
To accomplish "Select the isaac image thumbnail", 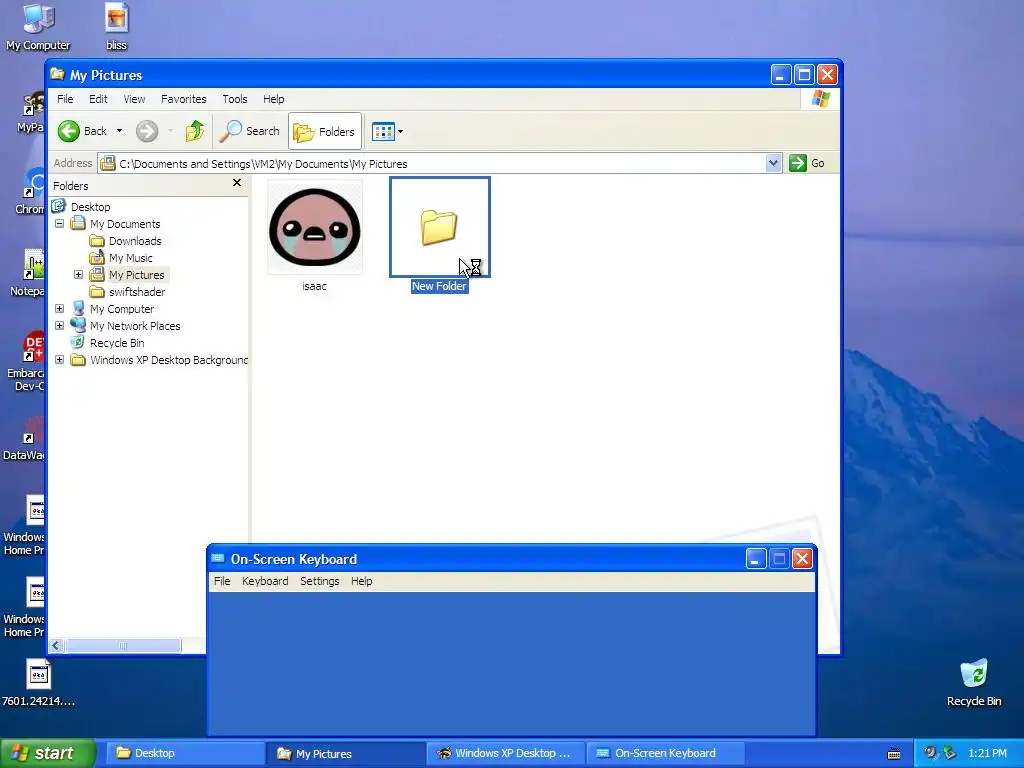I will pyautogui.click(x=314, y=227).
